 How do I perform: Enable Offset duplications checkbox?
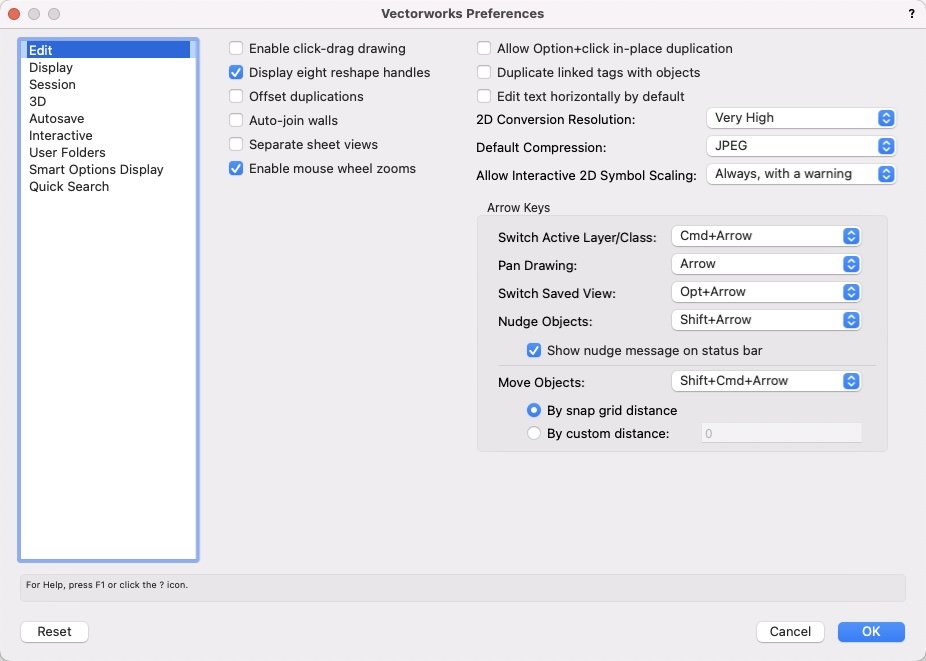pyautogui.click(x=236, y=96)
